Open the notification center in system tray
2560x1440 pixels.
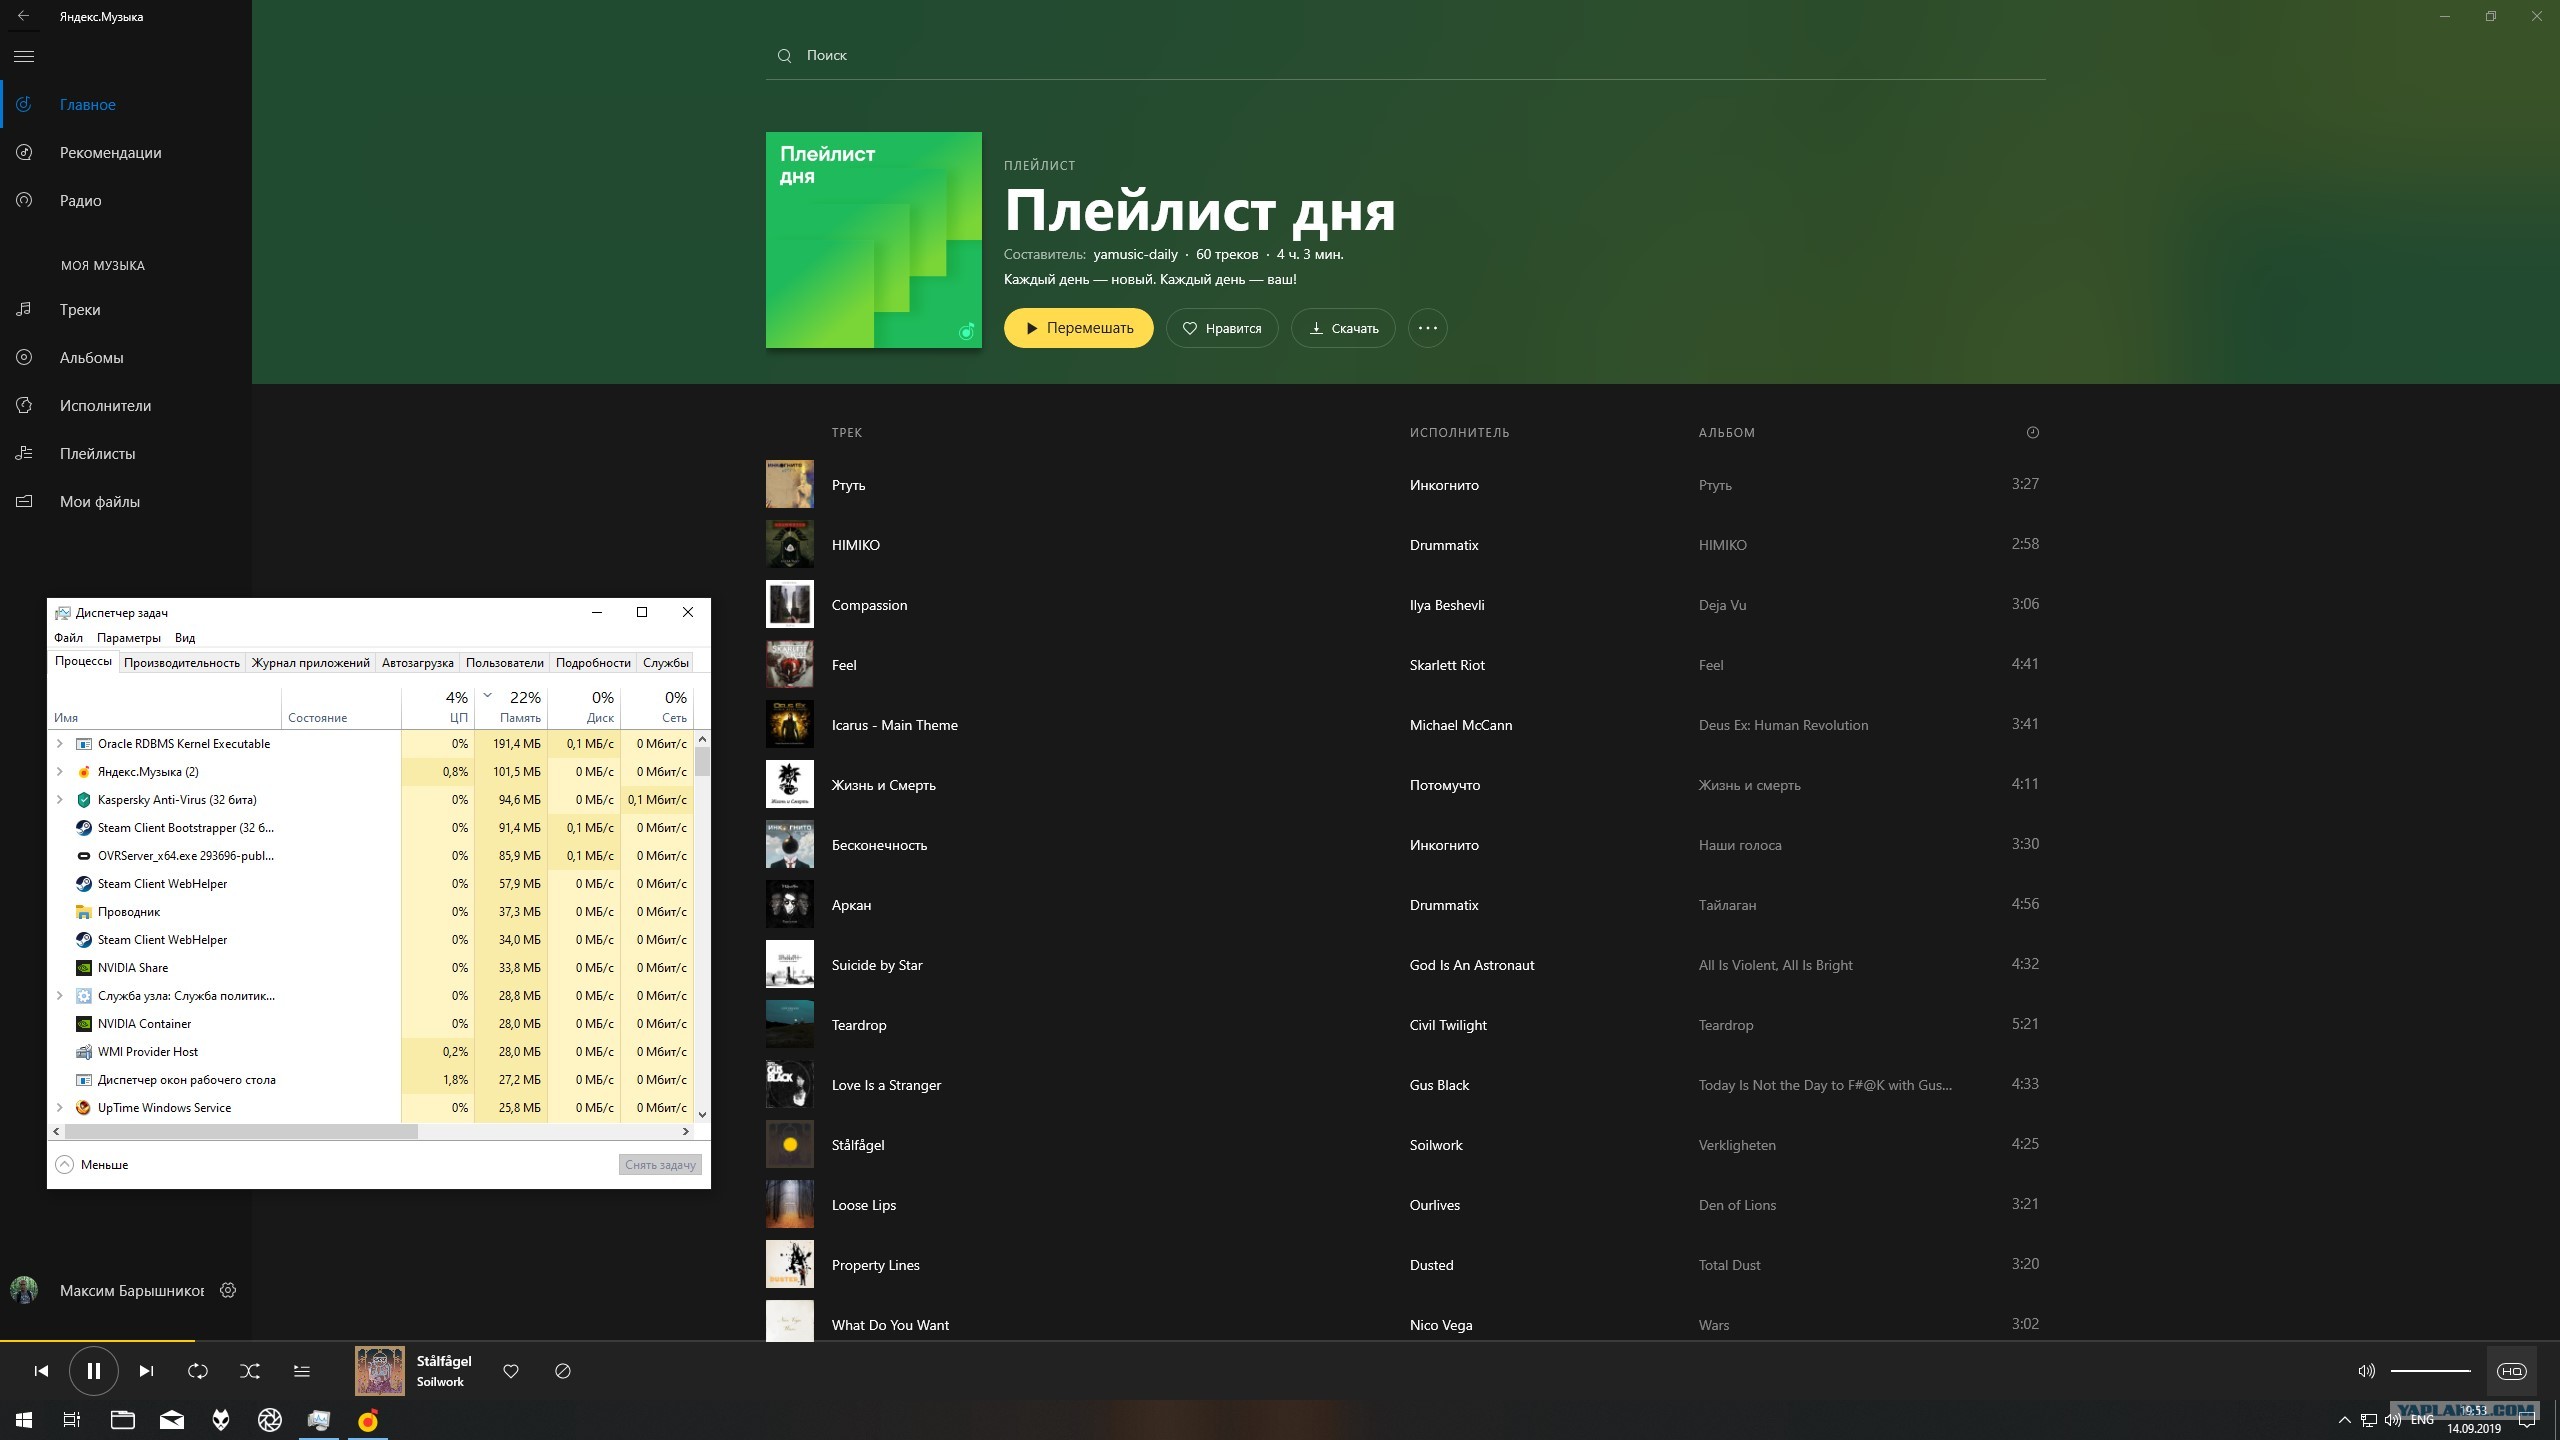click(2527, 1420)
